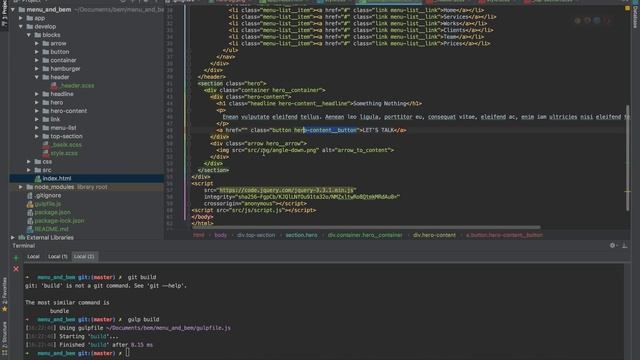
Task: Click index.html file icon in tree
Action: click(x=38, y=178)
